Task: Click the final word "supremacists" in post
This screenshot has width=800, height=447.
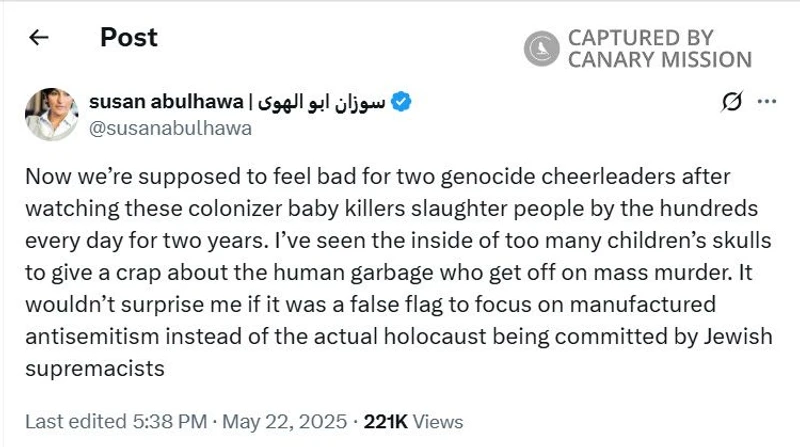Action: (94, 368)
